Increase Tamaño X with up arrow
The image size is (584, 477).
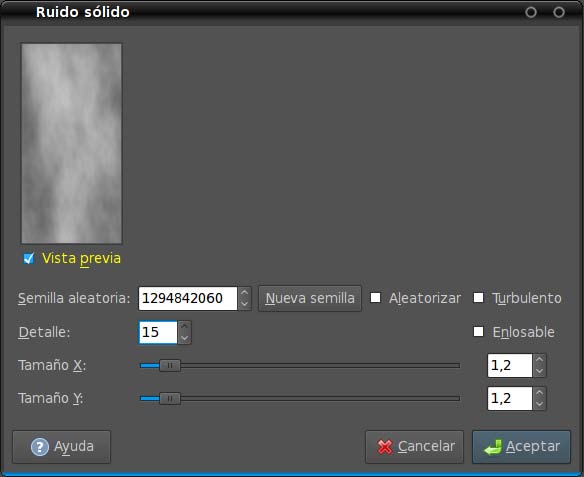(x=539, y=360)
